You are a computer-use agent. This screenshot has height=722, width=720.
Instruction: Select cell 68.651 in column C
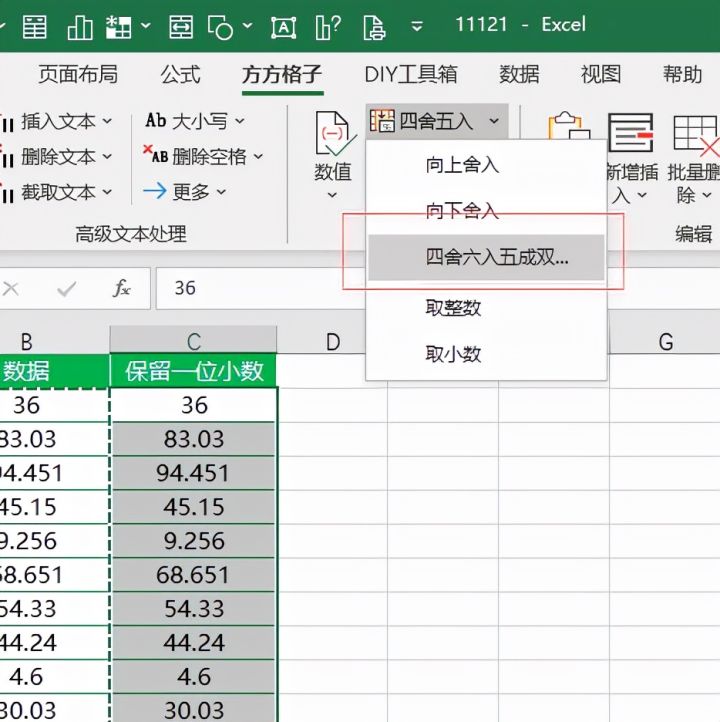[194, 575]
